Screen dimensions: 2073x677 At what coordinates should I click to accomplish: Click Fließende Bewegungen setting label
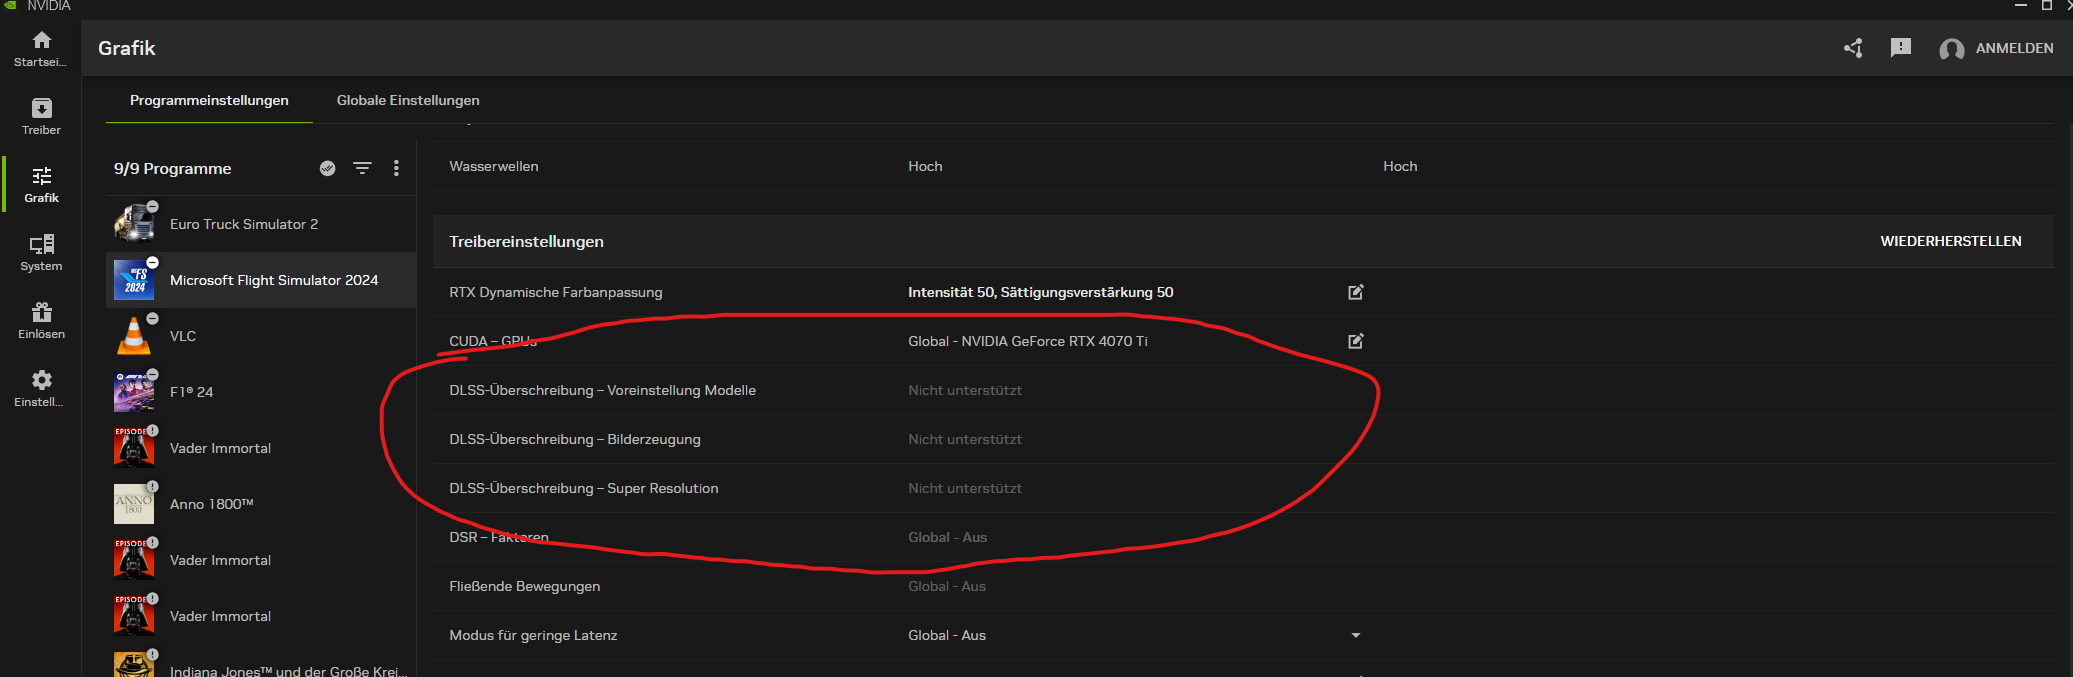525,586
